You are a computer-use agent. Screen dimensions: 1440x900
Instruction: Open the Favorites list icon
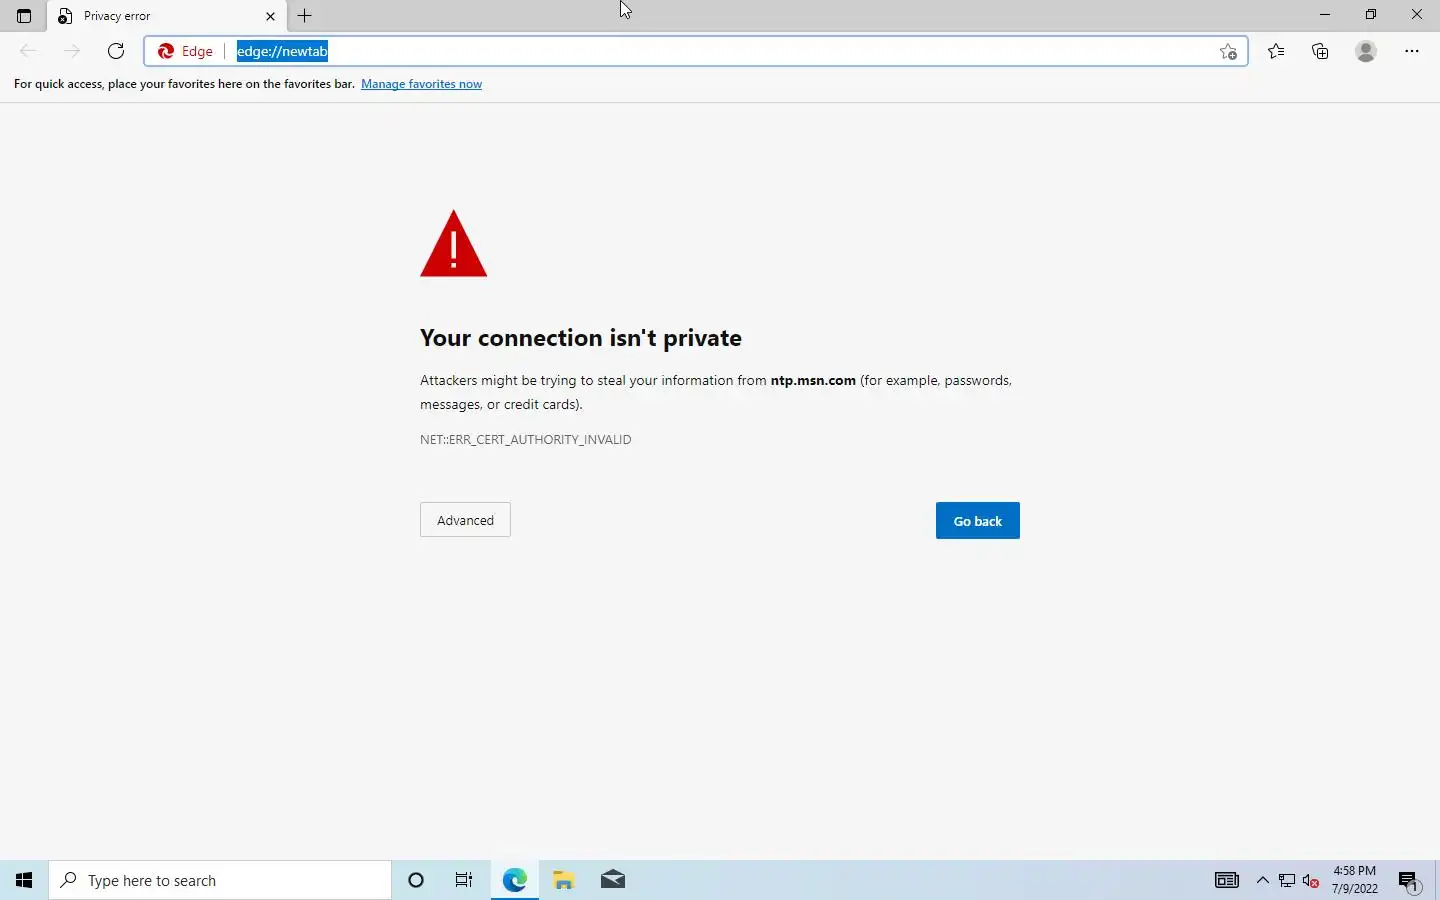tap(1276, 51)
